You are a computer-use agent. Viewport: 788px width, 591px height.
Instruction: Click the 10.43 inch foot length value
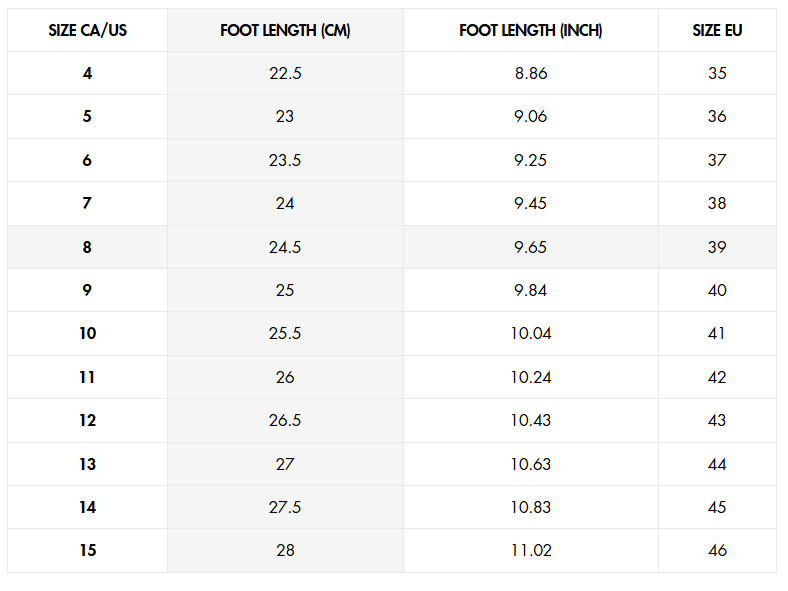[531, 420]
